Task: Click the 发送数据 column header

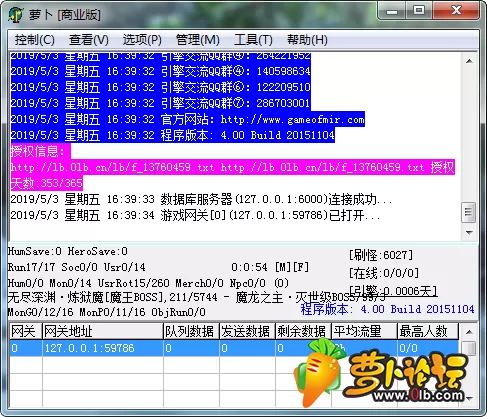Action: click(x=247, y=332)
